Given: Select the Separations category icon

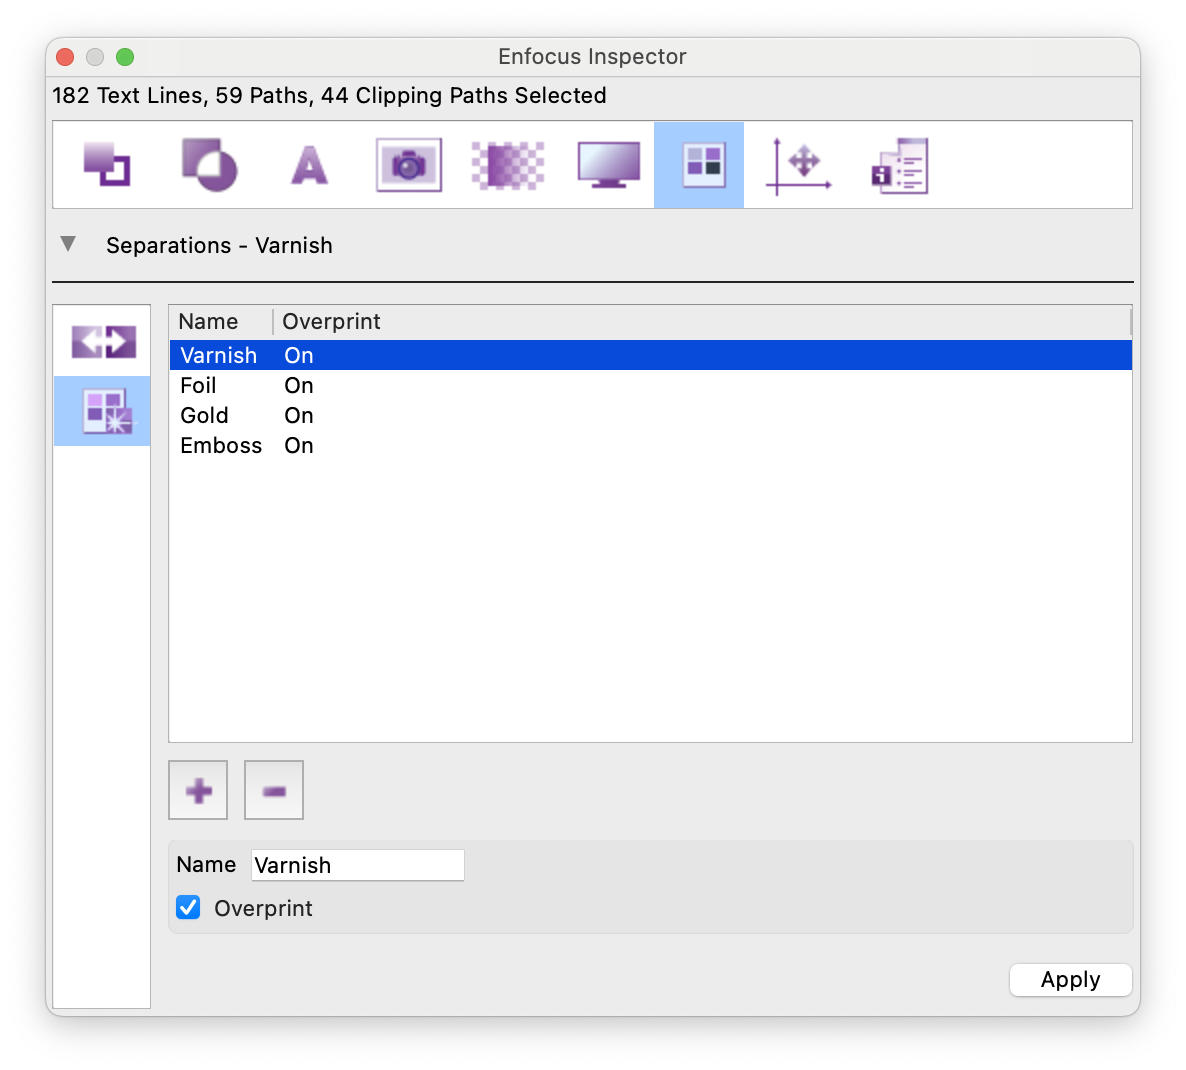Looking at the screenshot, I should point(699,165).
